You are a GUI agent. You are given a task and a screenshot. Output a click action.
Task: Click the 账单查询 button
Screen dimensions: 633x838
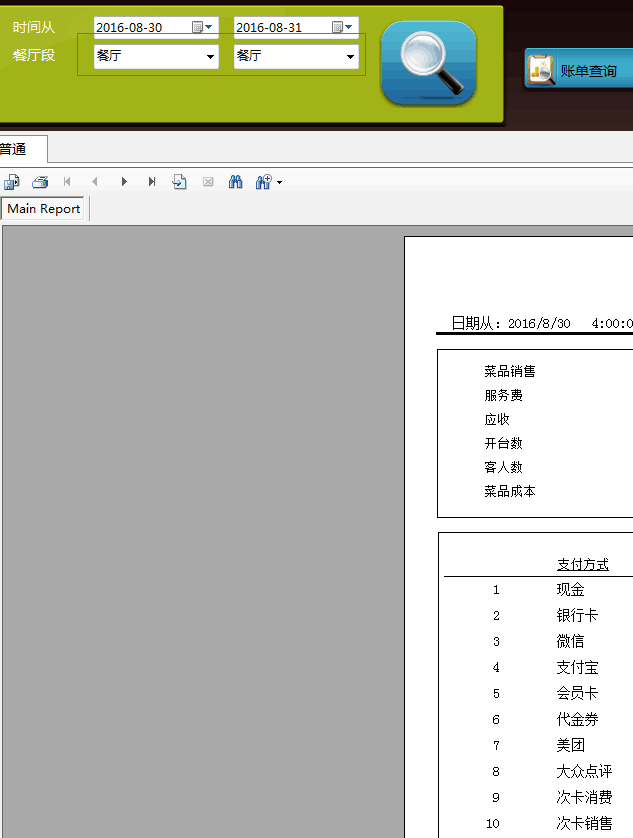pos(578,69)
